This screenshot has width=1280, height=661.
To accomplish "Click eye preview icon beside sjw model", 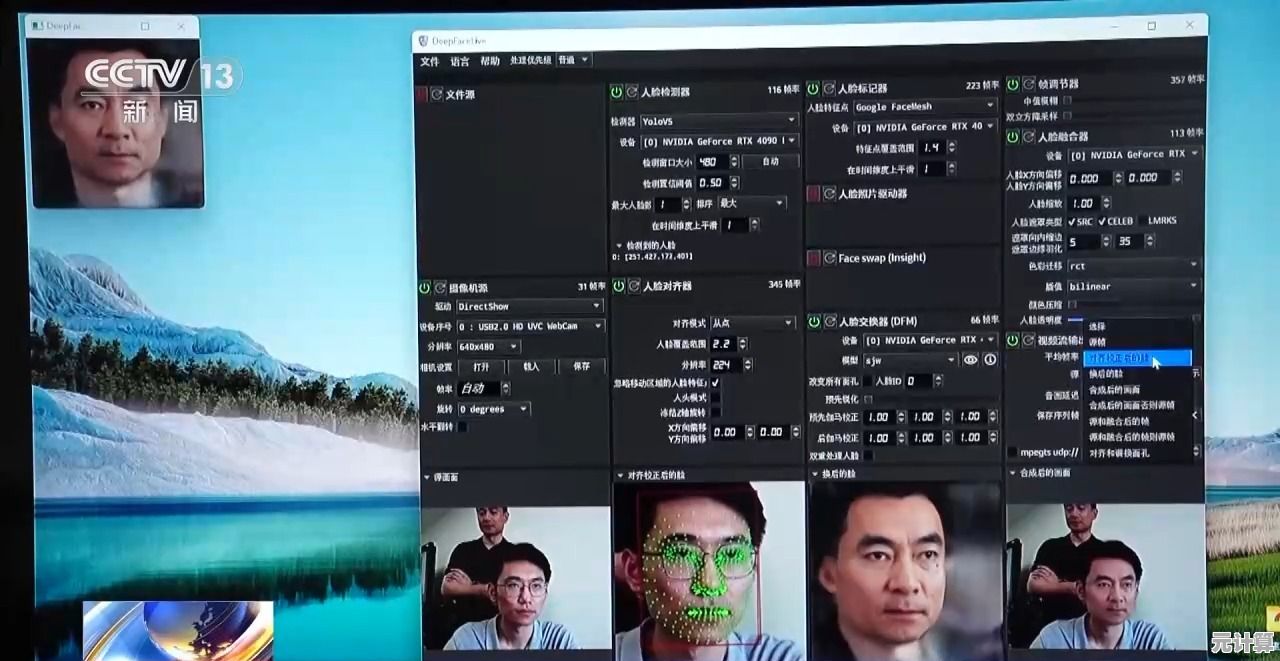I will coord(970,360).
